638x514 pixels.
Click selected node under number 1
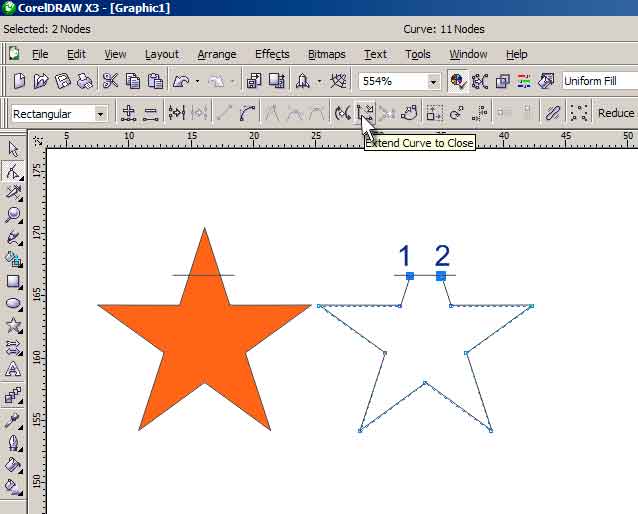pyautogui.click(x=410, y=276)
